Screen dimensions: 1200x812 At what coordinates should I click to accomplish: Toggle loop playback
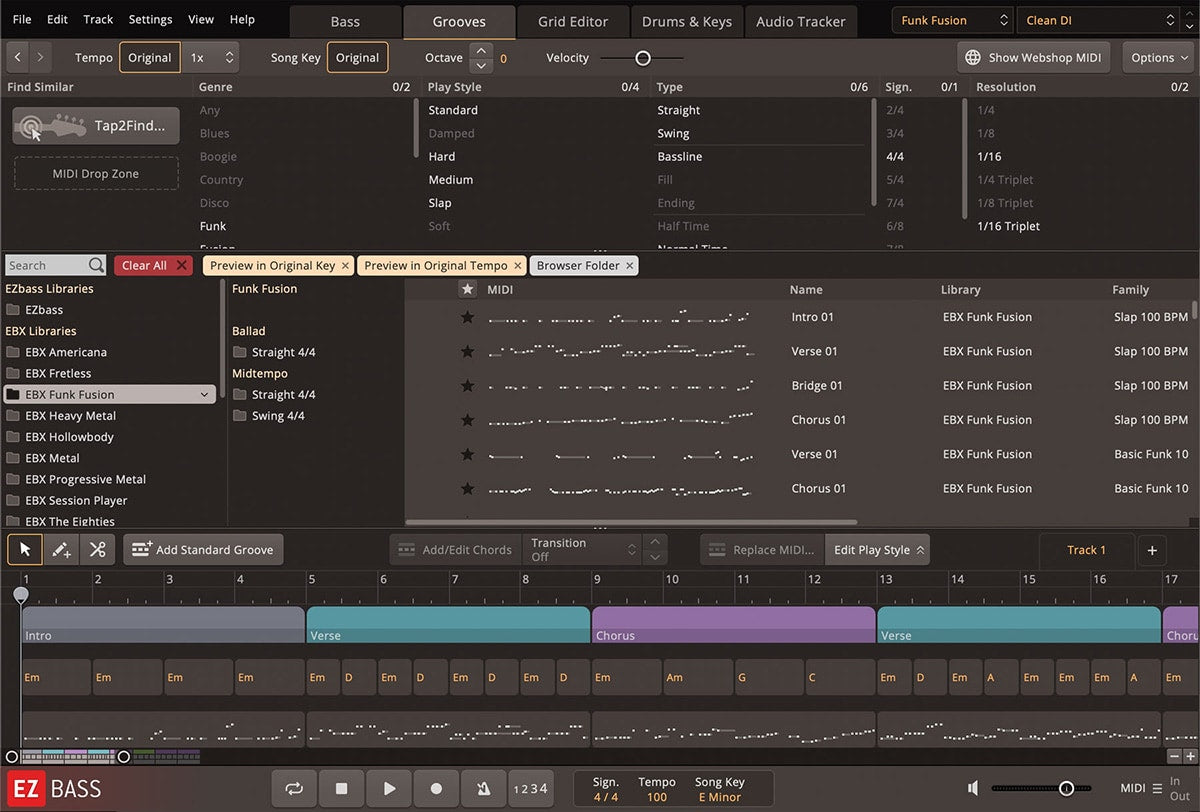294,788
